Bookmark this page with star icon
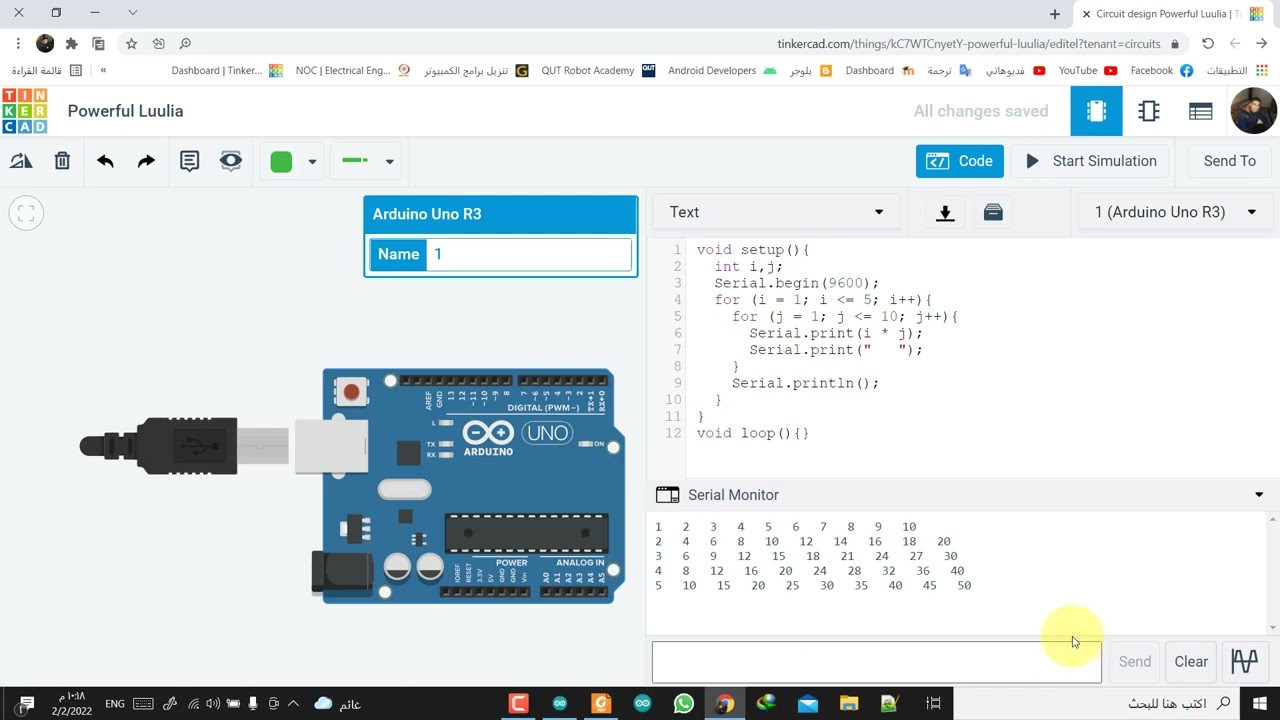 tap(131, 44)
